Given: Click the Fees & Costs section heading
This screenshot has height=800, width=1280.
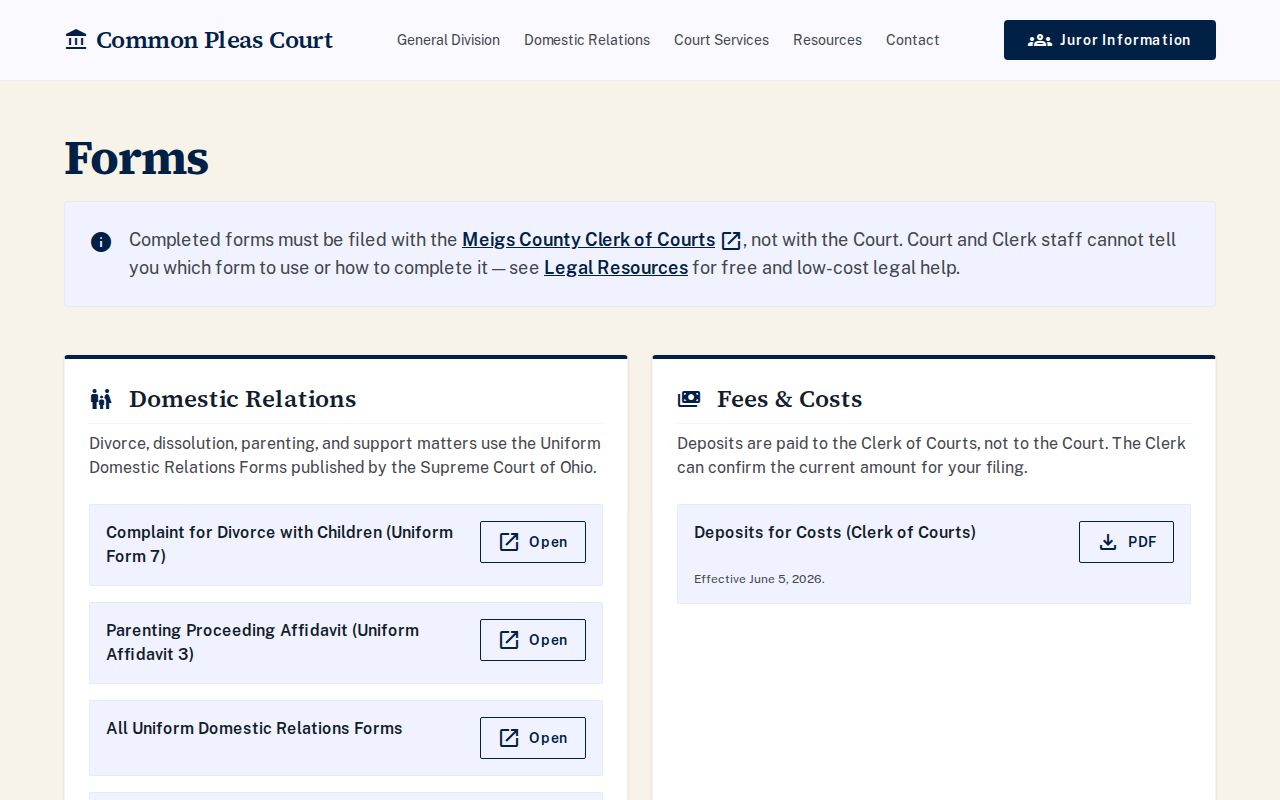Looking at the screenshot, I should pos(790,399).
